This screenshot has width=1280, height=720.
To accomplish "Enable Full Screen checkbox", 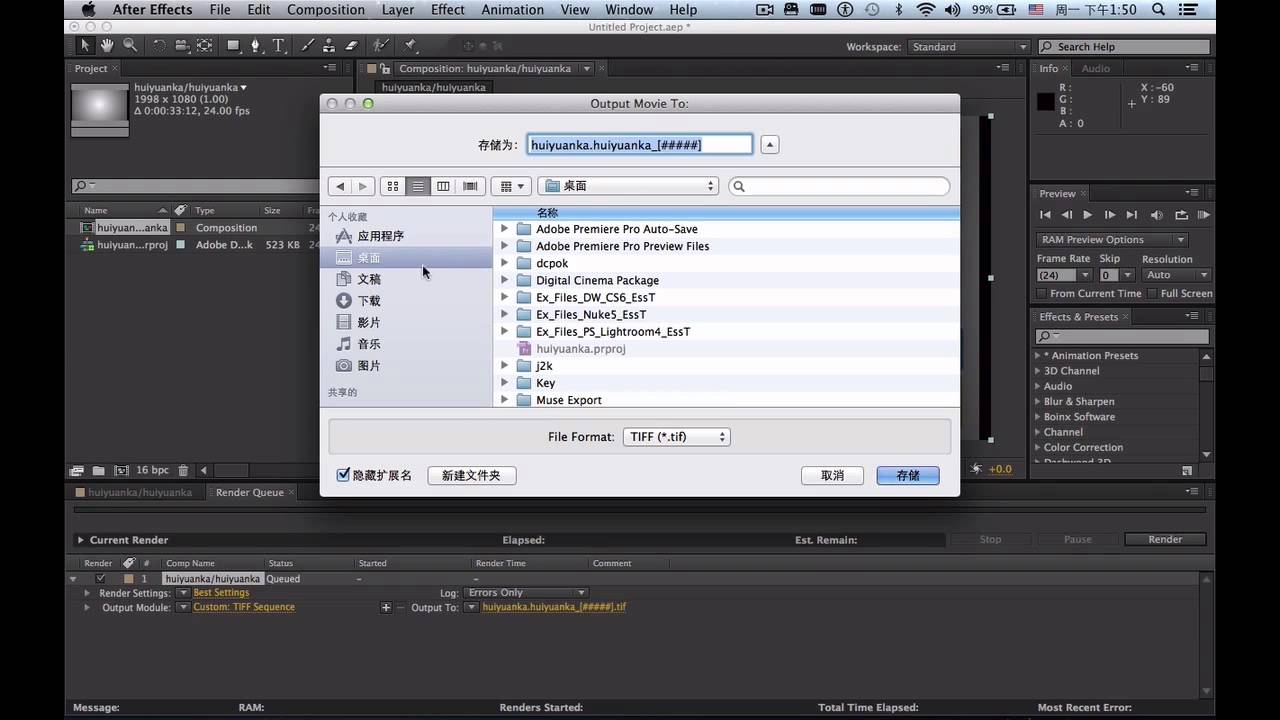I will [1152, 293].
